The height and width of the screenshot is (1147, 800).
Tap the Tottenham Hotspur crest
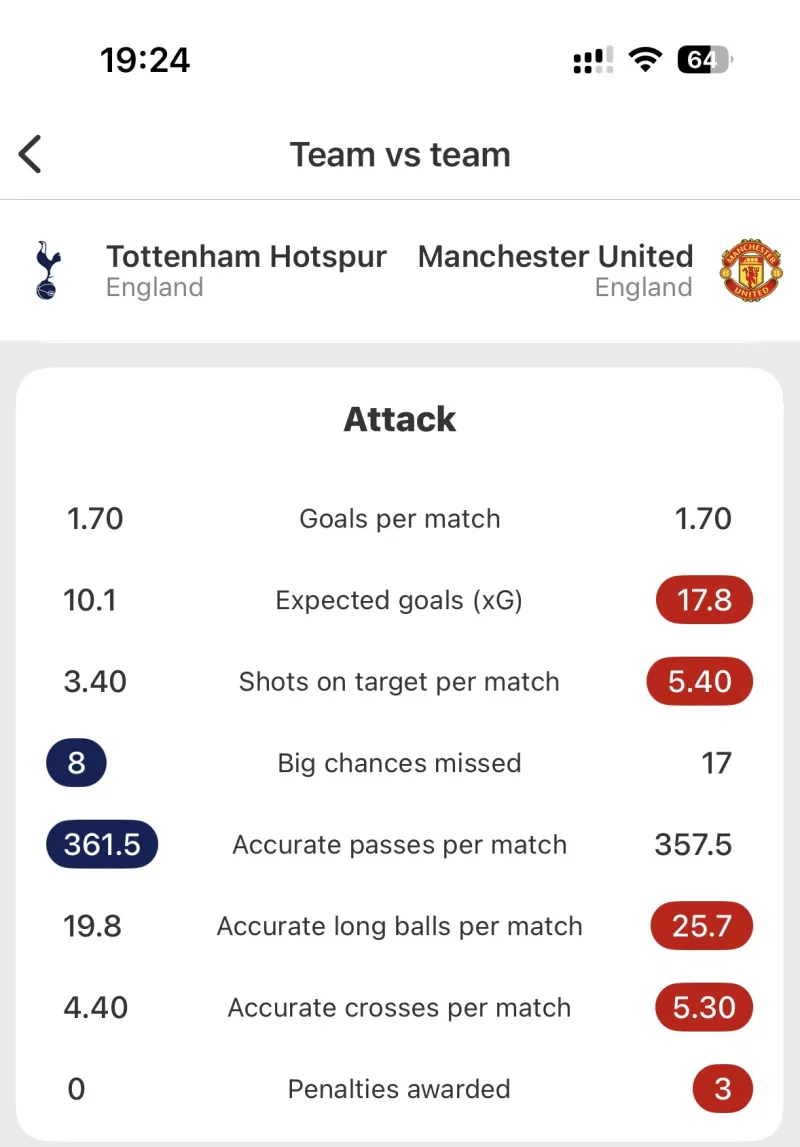tap(45, 270)
